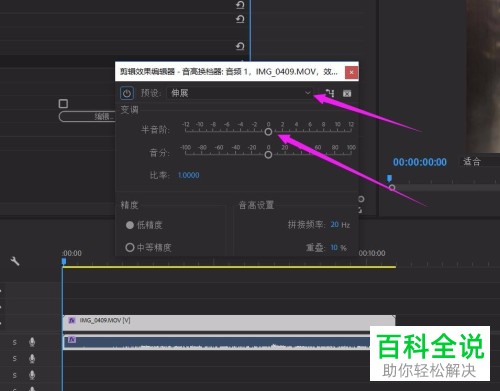
Task: Tick the checkbox above the 编辑 button
Action: pos(63,104)
